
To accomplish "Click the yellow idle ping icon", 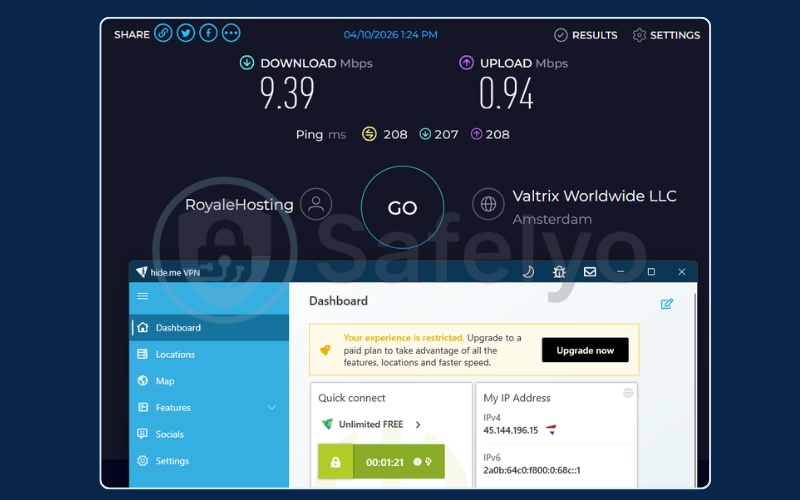I will pyautogui.click(x=369, y=134).
